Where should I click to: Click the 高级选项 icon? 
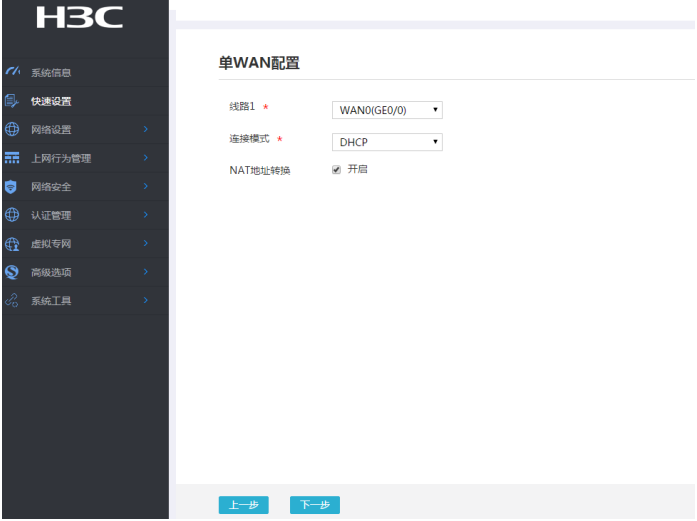pos(12,272)
